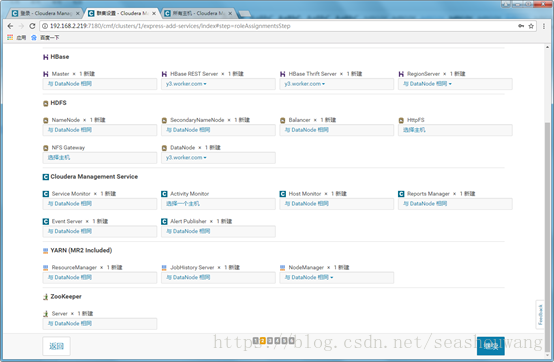Click the Balancer role icon
Screen dimensions: 554x362
(282, 120)
